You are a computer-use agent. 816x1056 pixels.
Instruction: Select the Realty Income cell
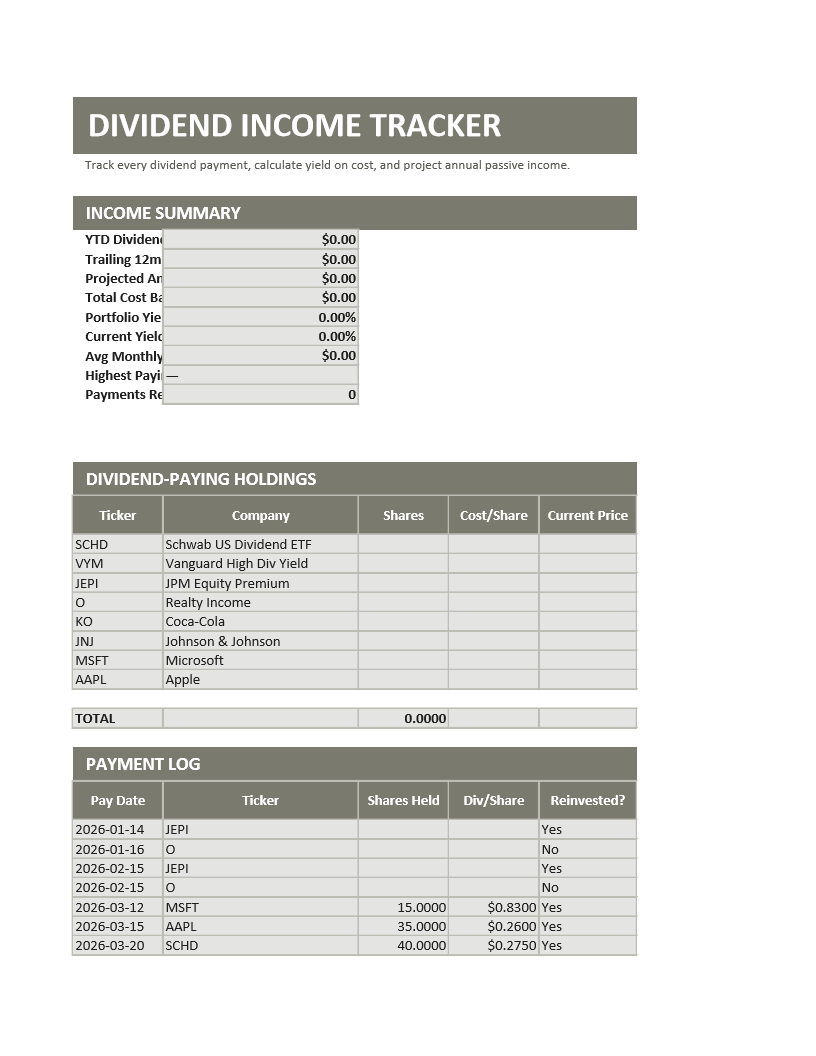click(x=261, y=602)
